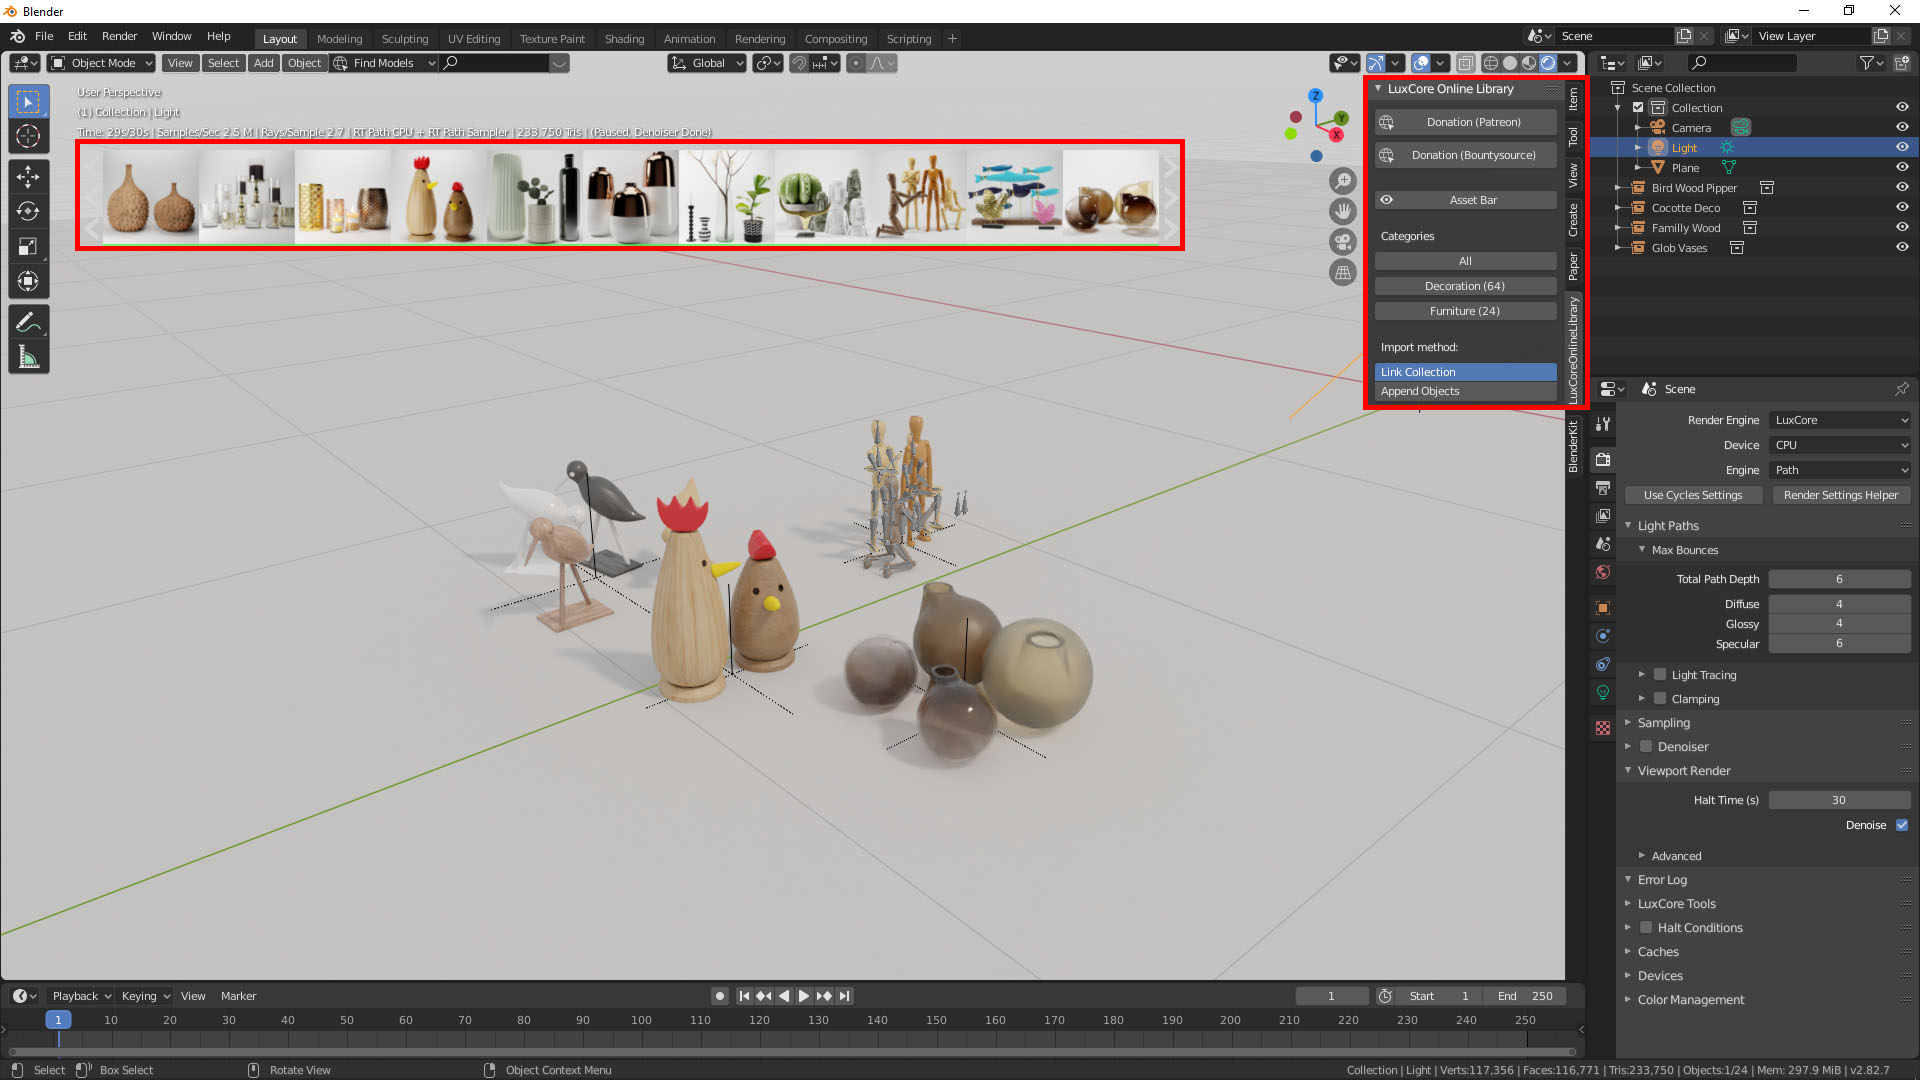Viewport: 1920px width, 1080px height.
Task: Activate the Scale tool
Action: (28, 246)
